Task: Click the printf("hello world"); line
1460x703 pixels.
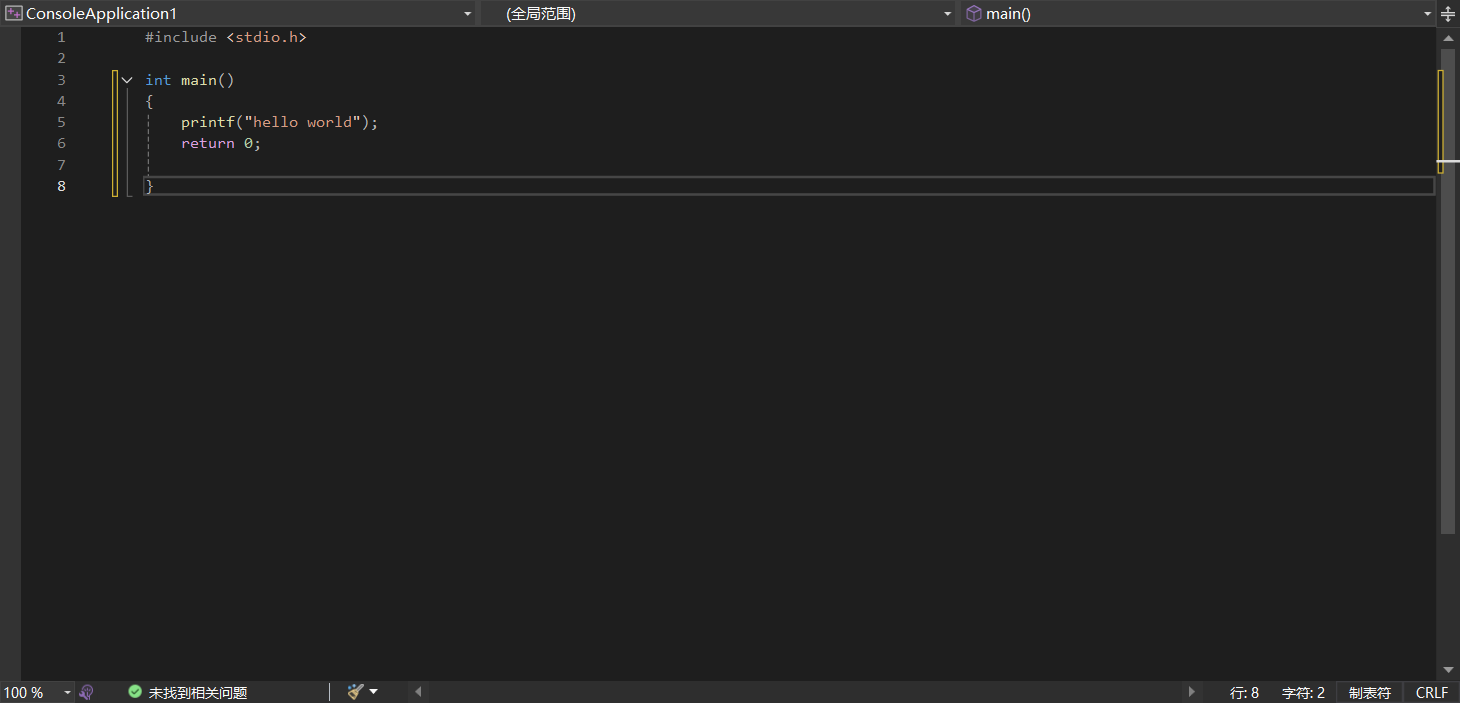Action: click(x=280, y=122)
